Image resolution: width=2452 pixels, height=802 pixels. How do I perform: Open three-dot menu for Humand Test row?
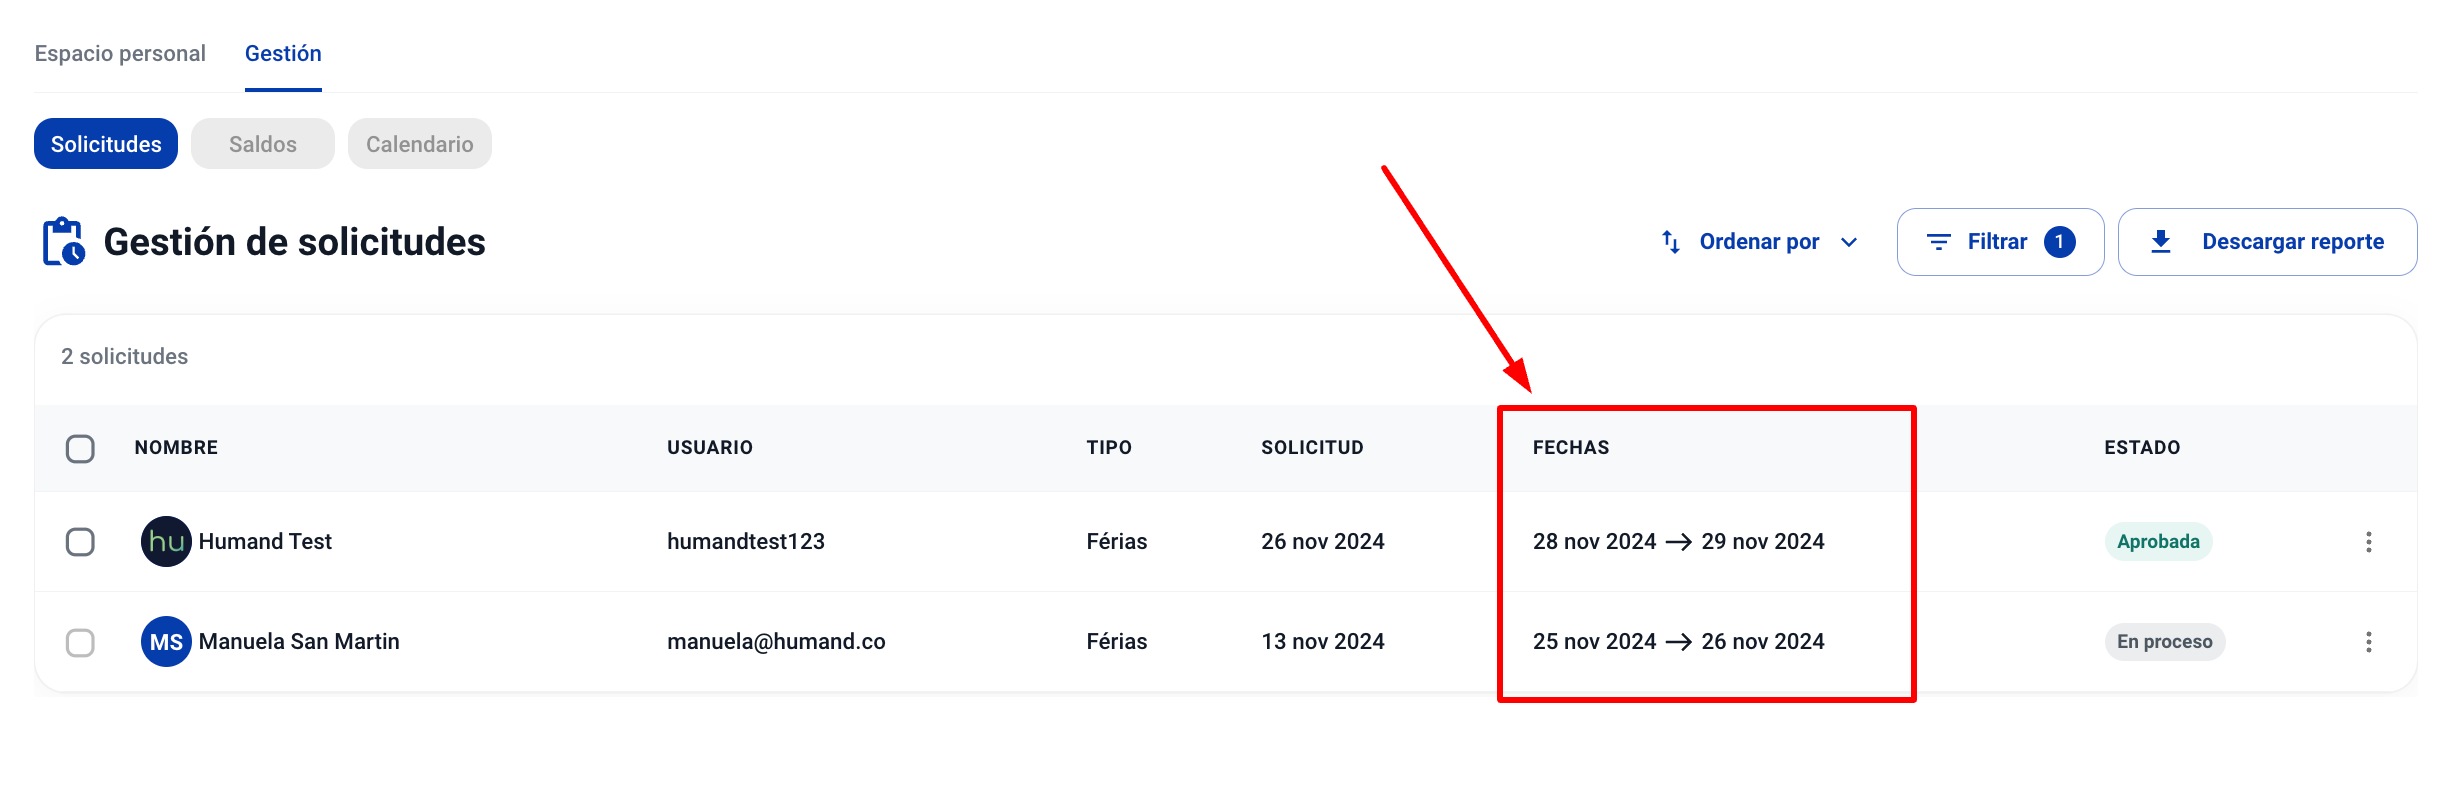2368,542
